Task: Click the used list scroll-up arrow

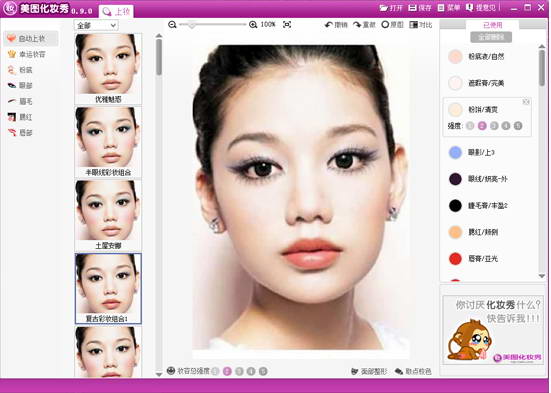Action: pyautogui.click(x=542, y=46)
